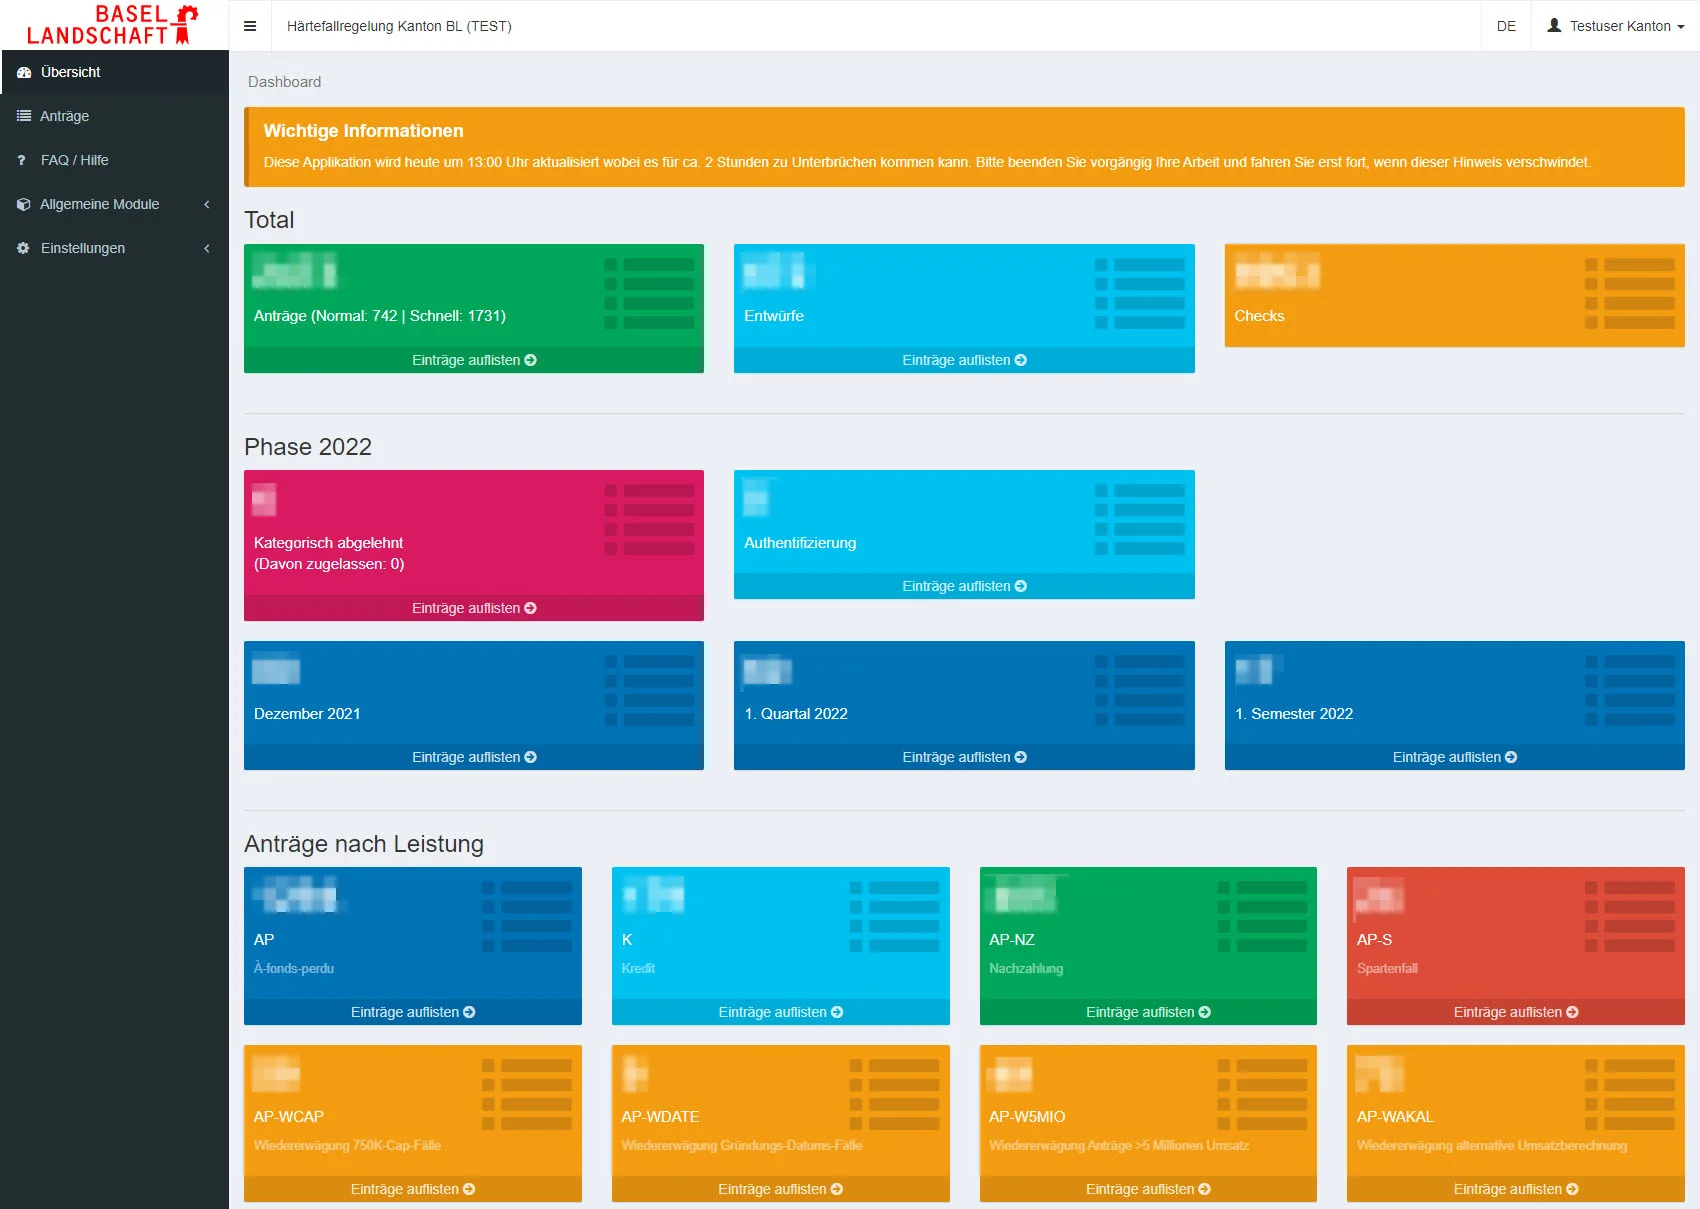The image size is (1700, 1209).
Task: Click the list icon on the Entwürfe card
Action: coord(1139,293)
